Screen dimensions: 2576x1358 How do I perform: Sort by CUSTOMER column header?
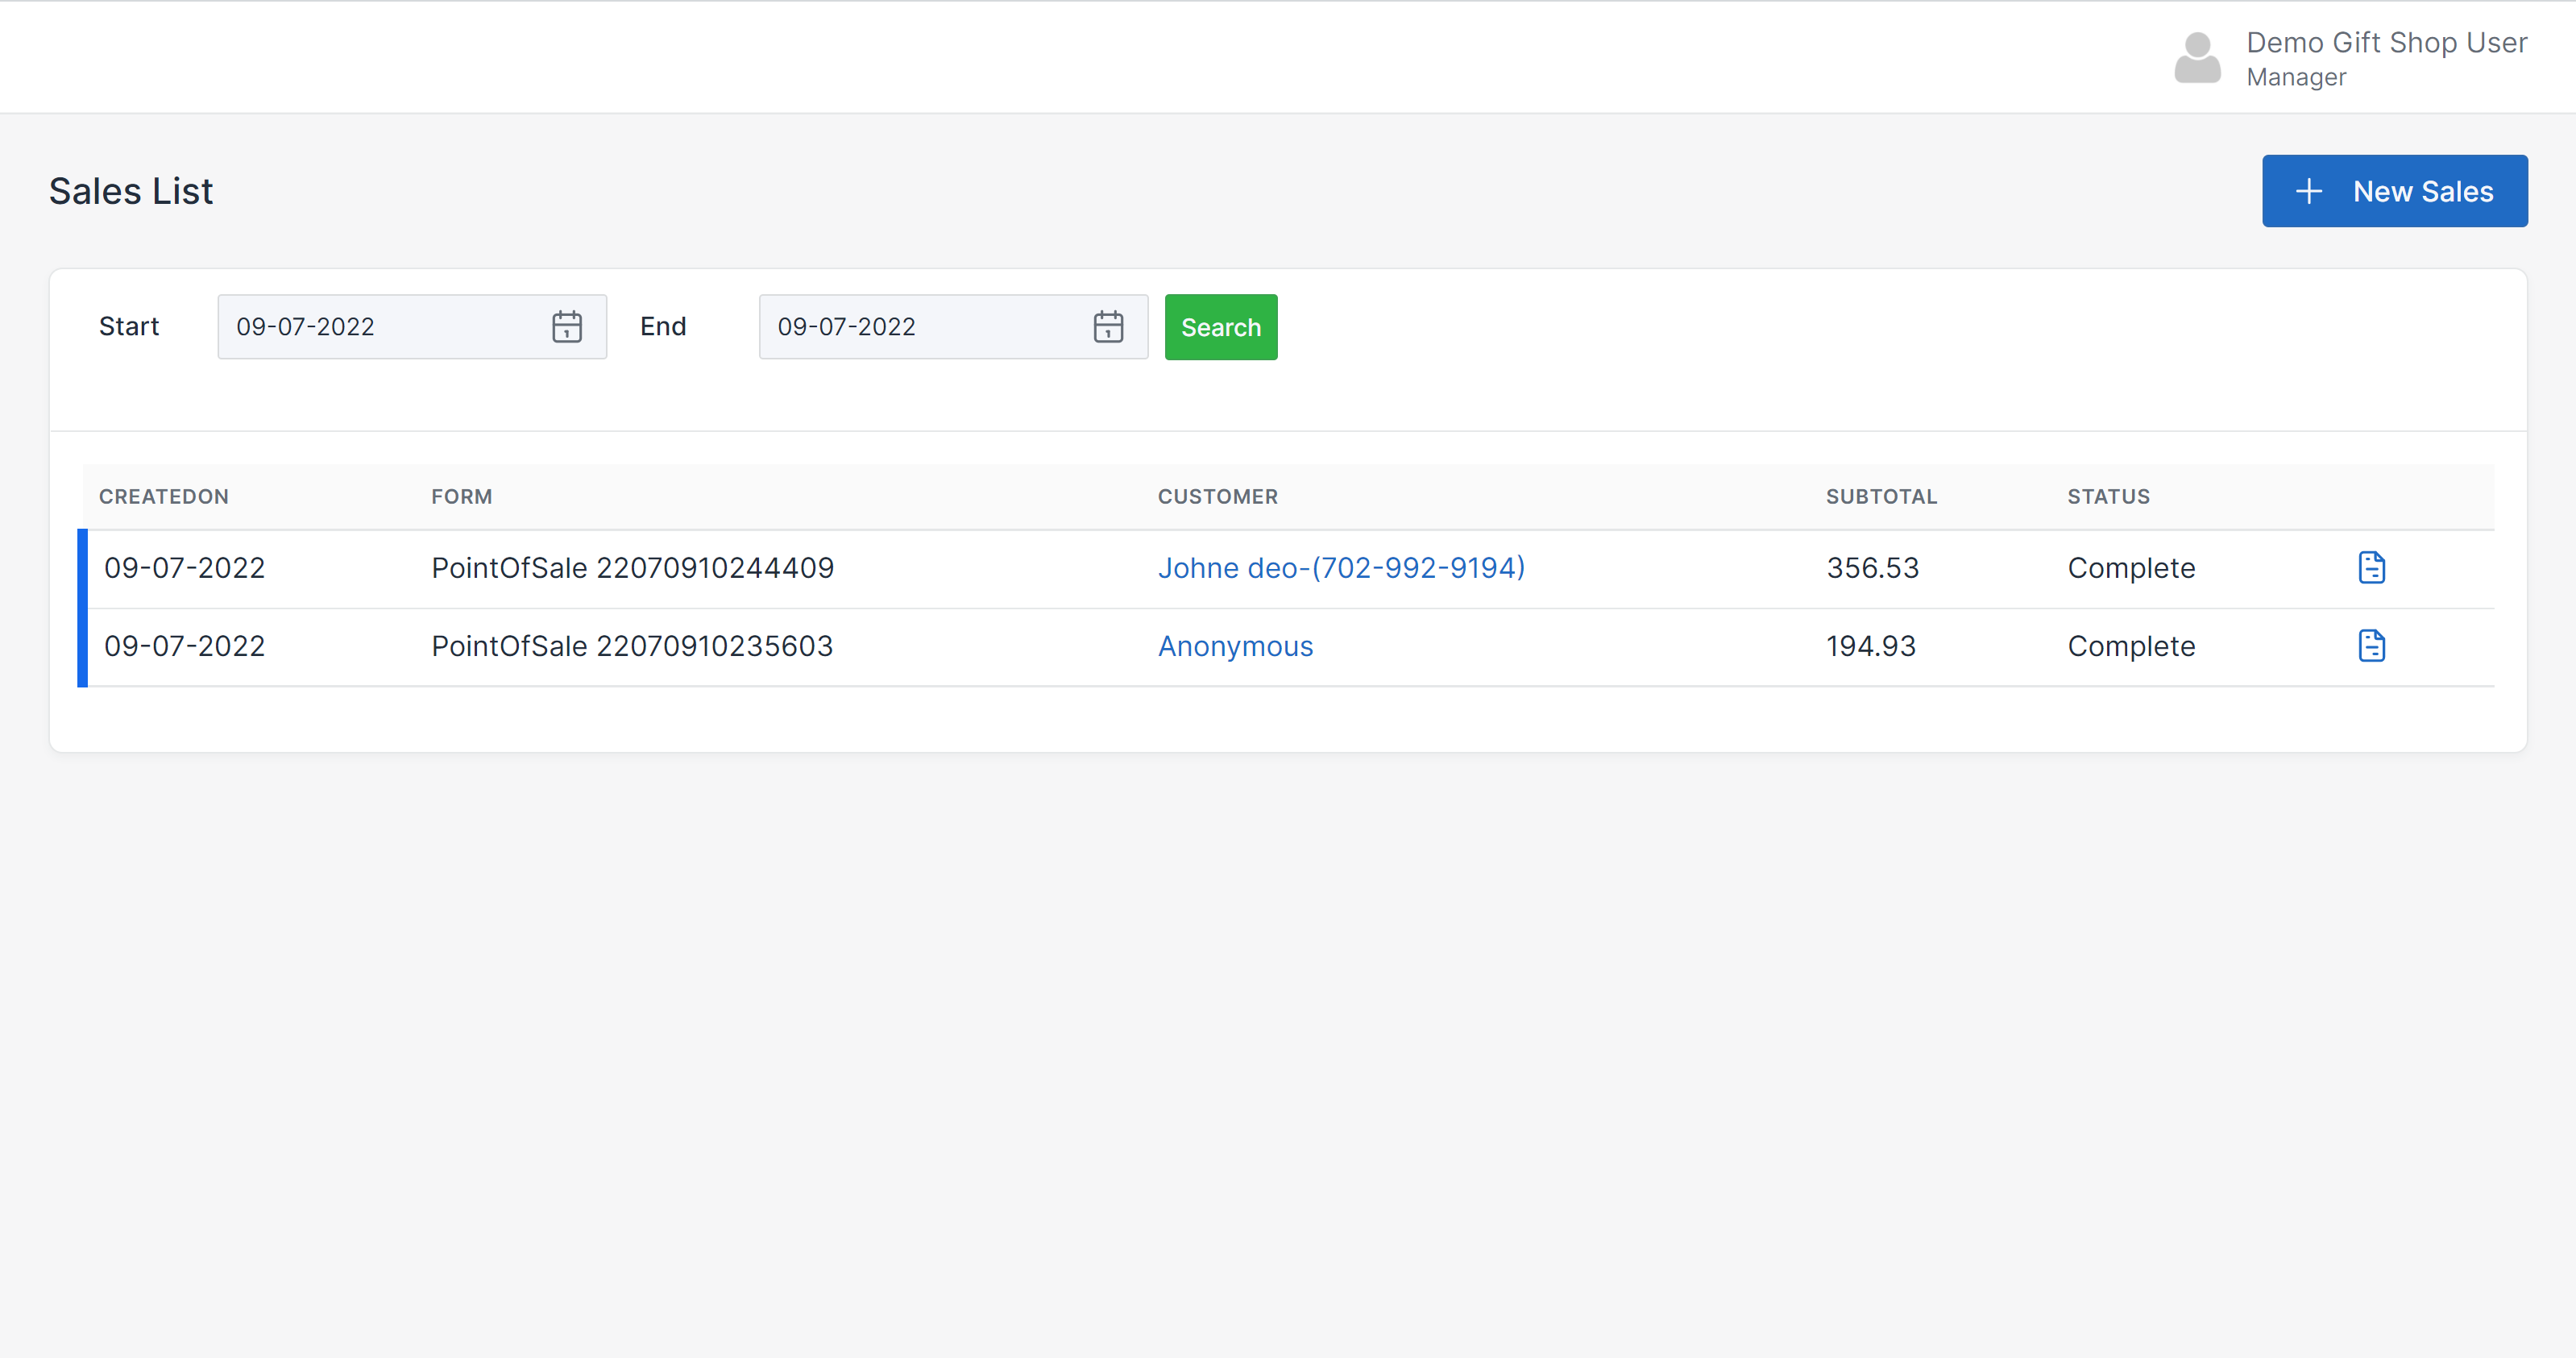pyautogui.click(x=1217, y=497)
